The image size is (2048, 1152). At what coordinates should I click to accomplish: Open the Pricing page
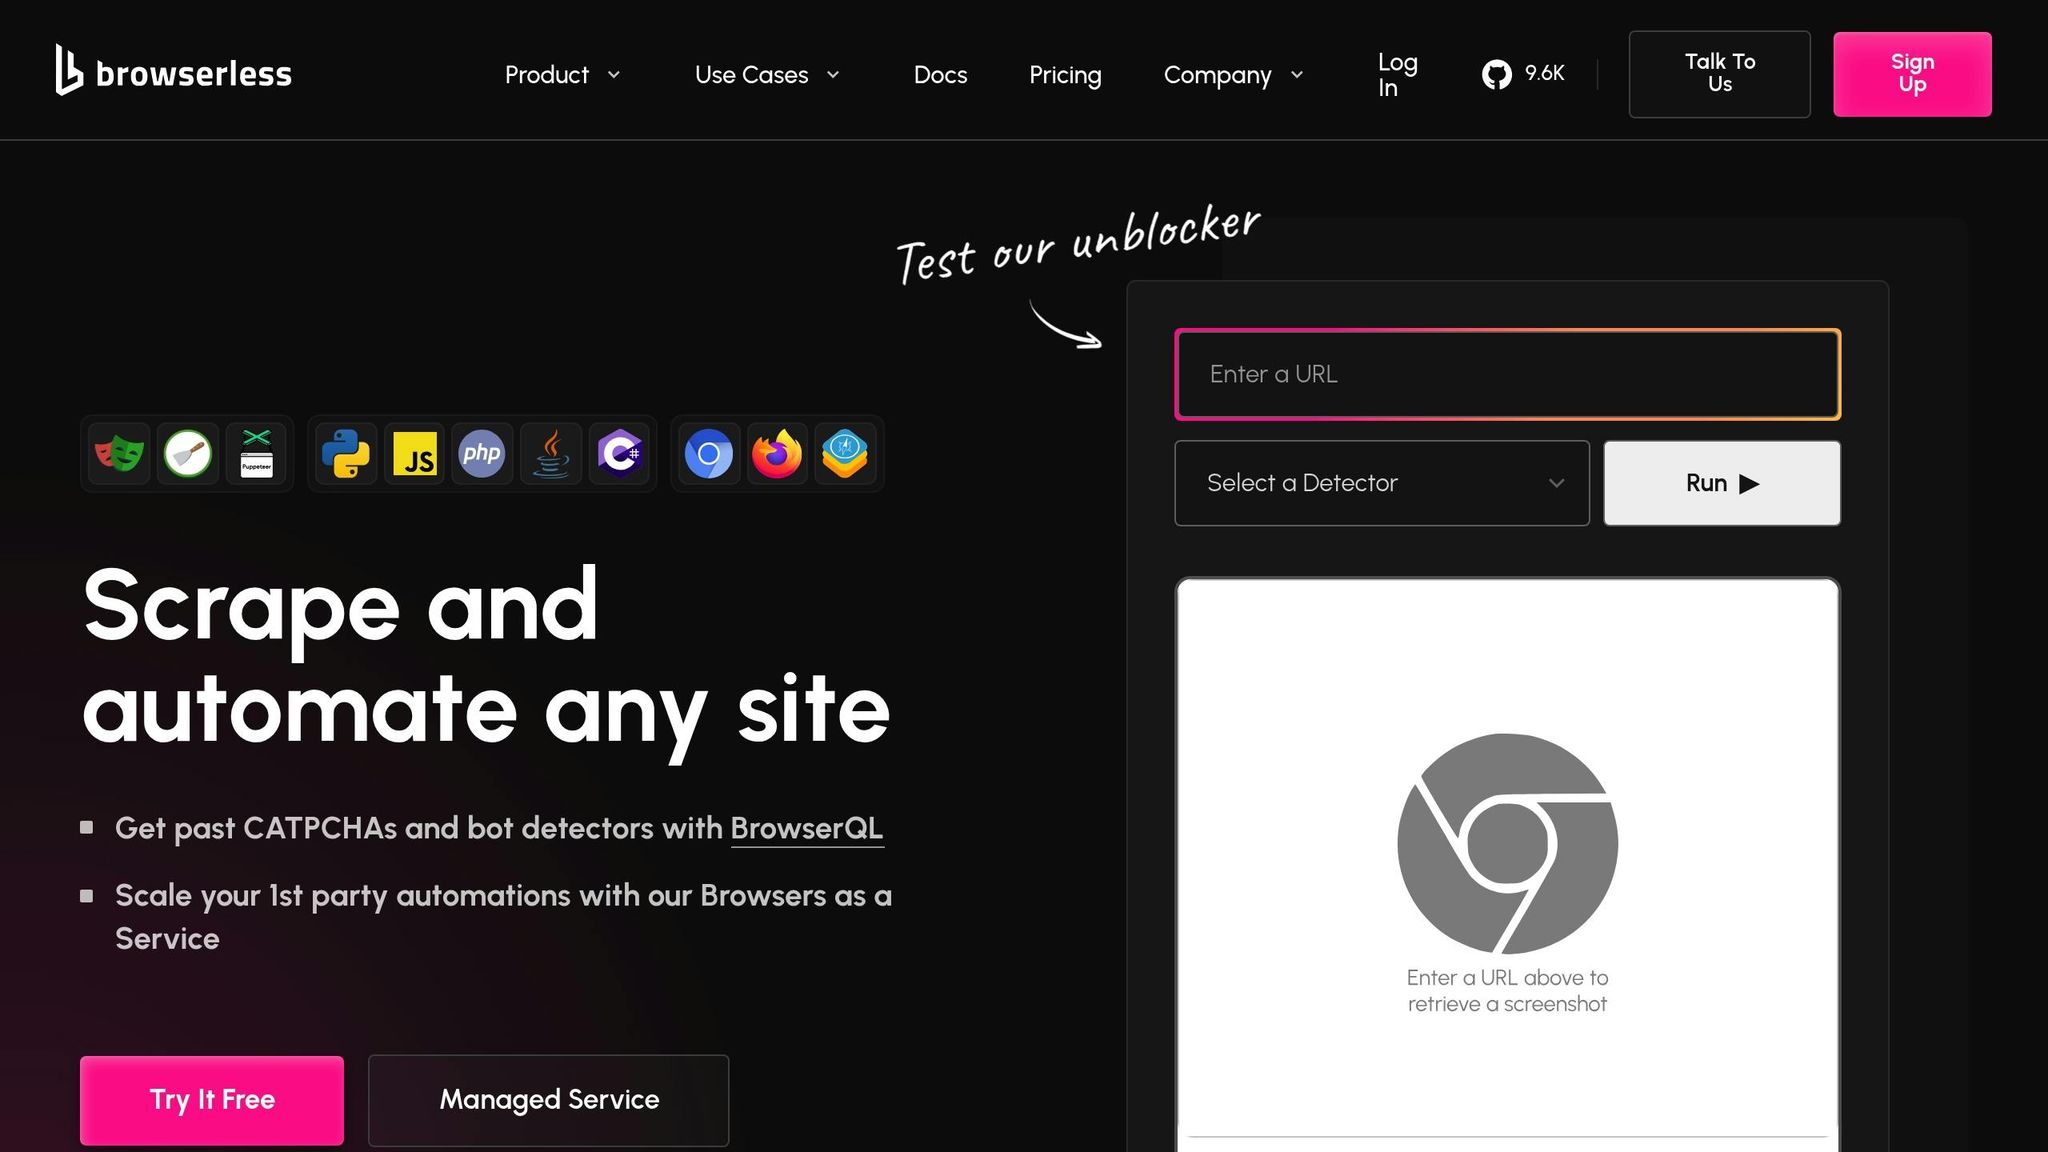pyautogui.click(x=1065, y=75)
